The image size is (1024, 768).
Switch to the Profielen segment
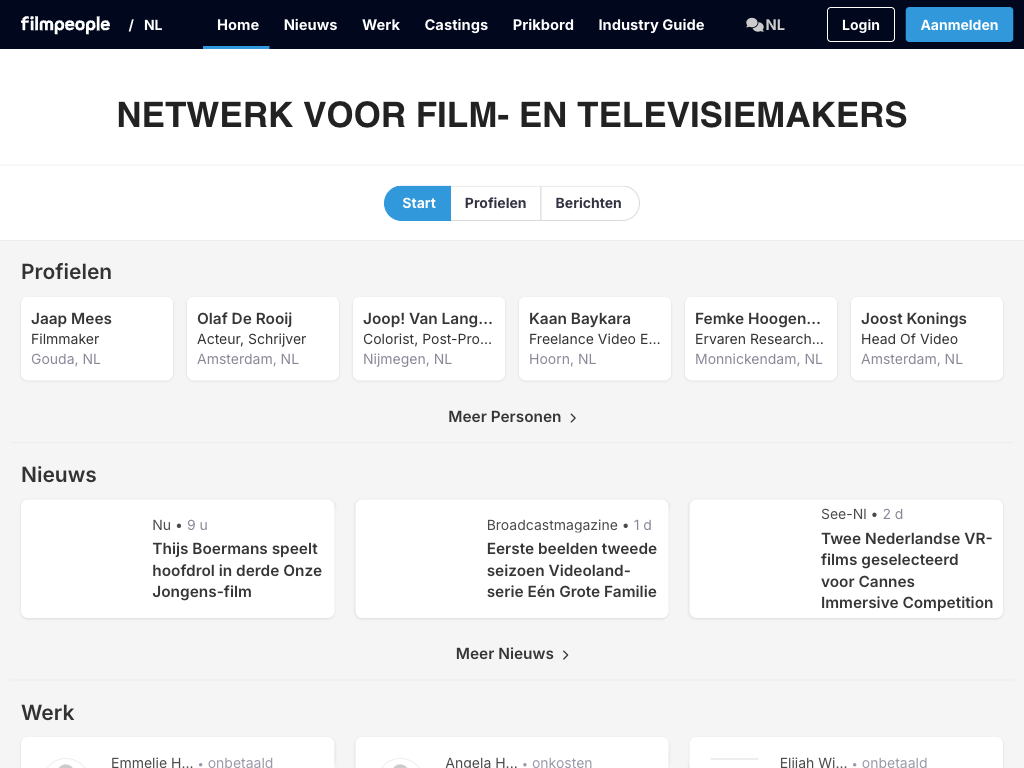(495, 203)
